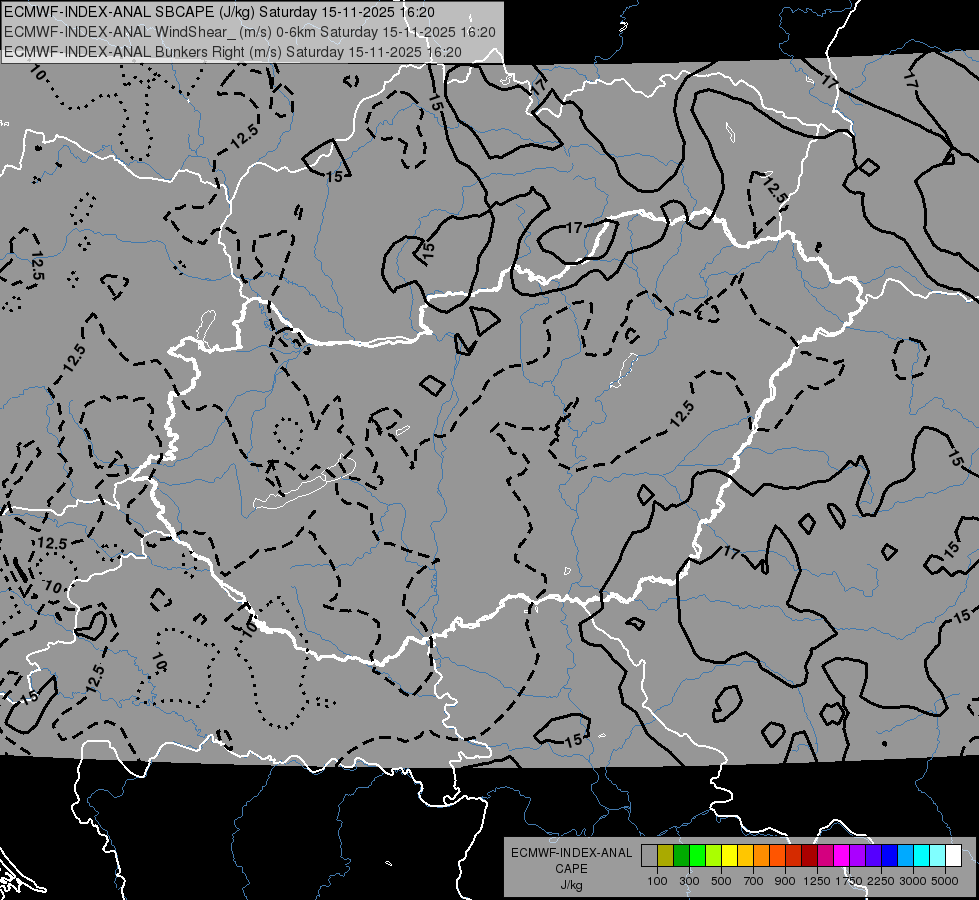Click the white legend swatch
Image resolution: width=979 pixels, height=900 pixels.
(953, 855)
